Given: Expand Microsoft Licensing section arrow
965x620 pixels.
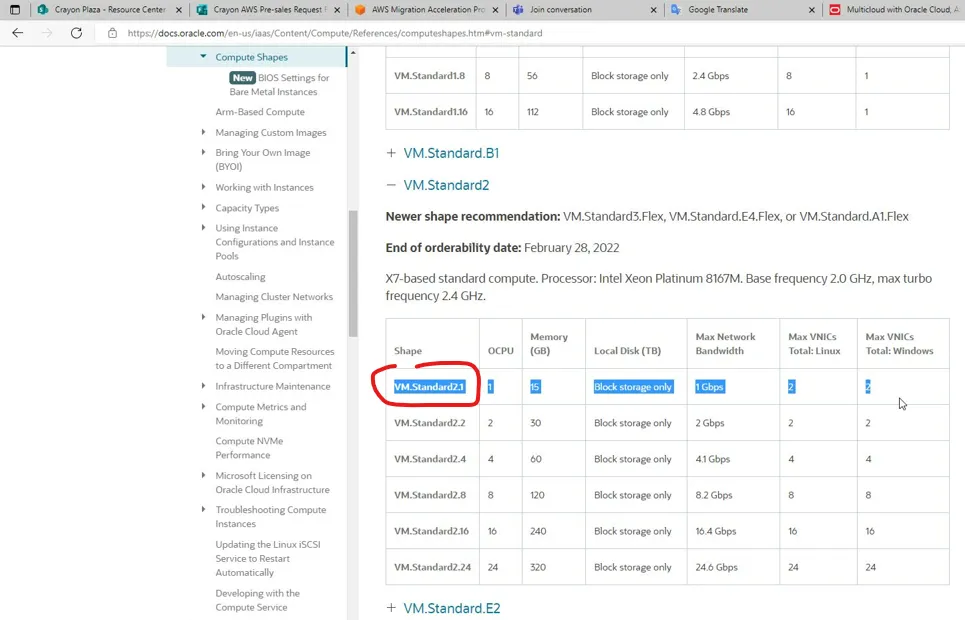Looking at the screenshot, I should [x=203, y=475].
